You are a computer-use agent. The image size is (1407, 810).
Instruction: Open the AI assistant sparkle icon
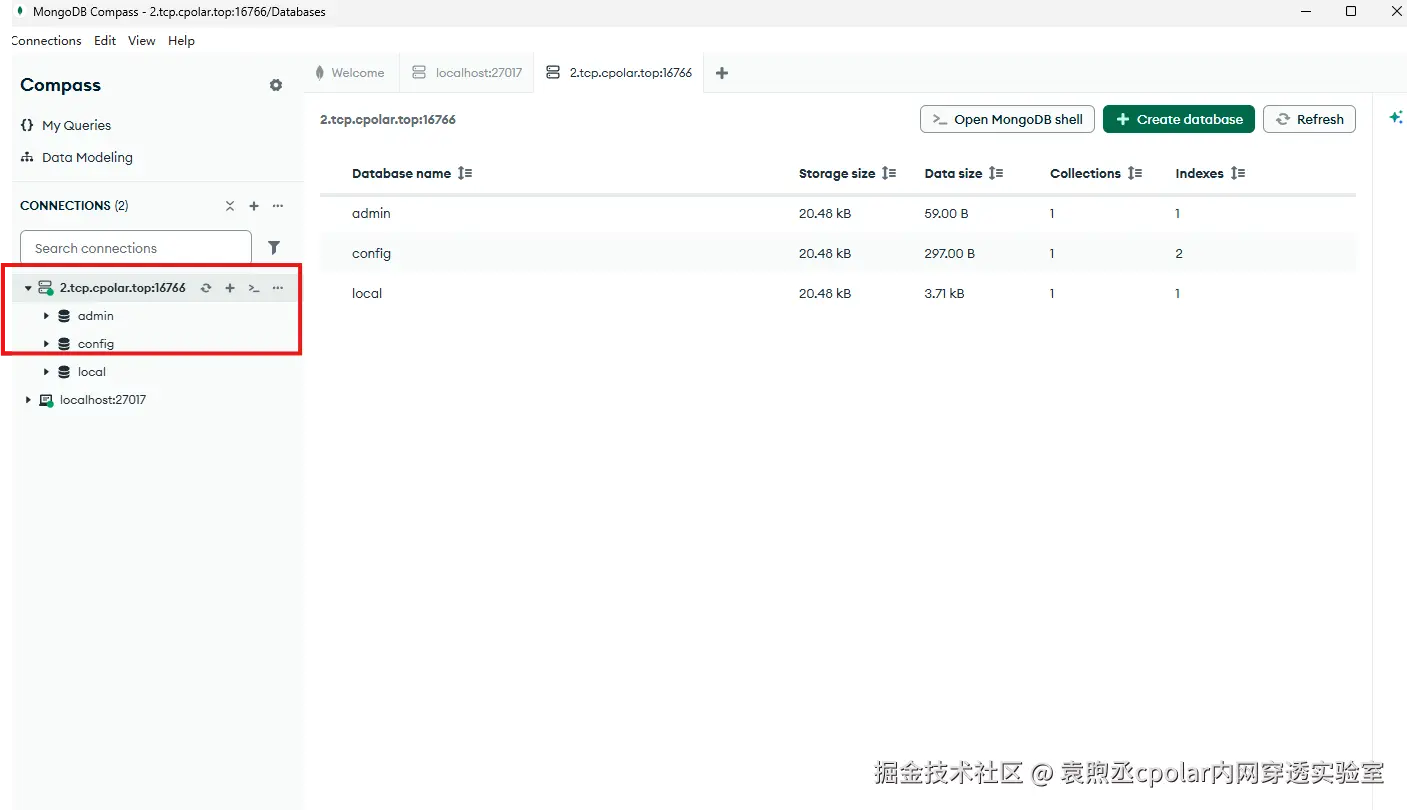(1396, 118)
